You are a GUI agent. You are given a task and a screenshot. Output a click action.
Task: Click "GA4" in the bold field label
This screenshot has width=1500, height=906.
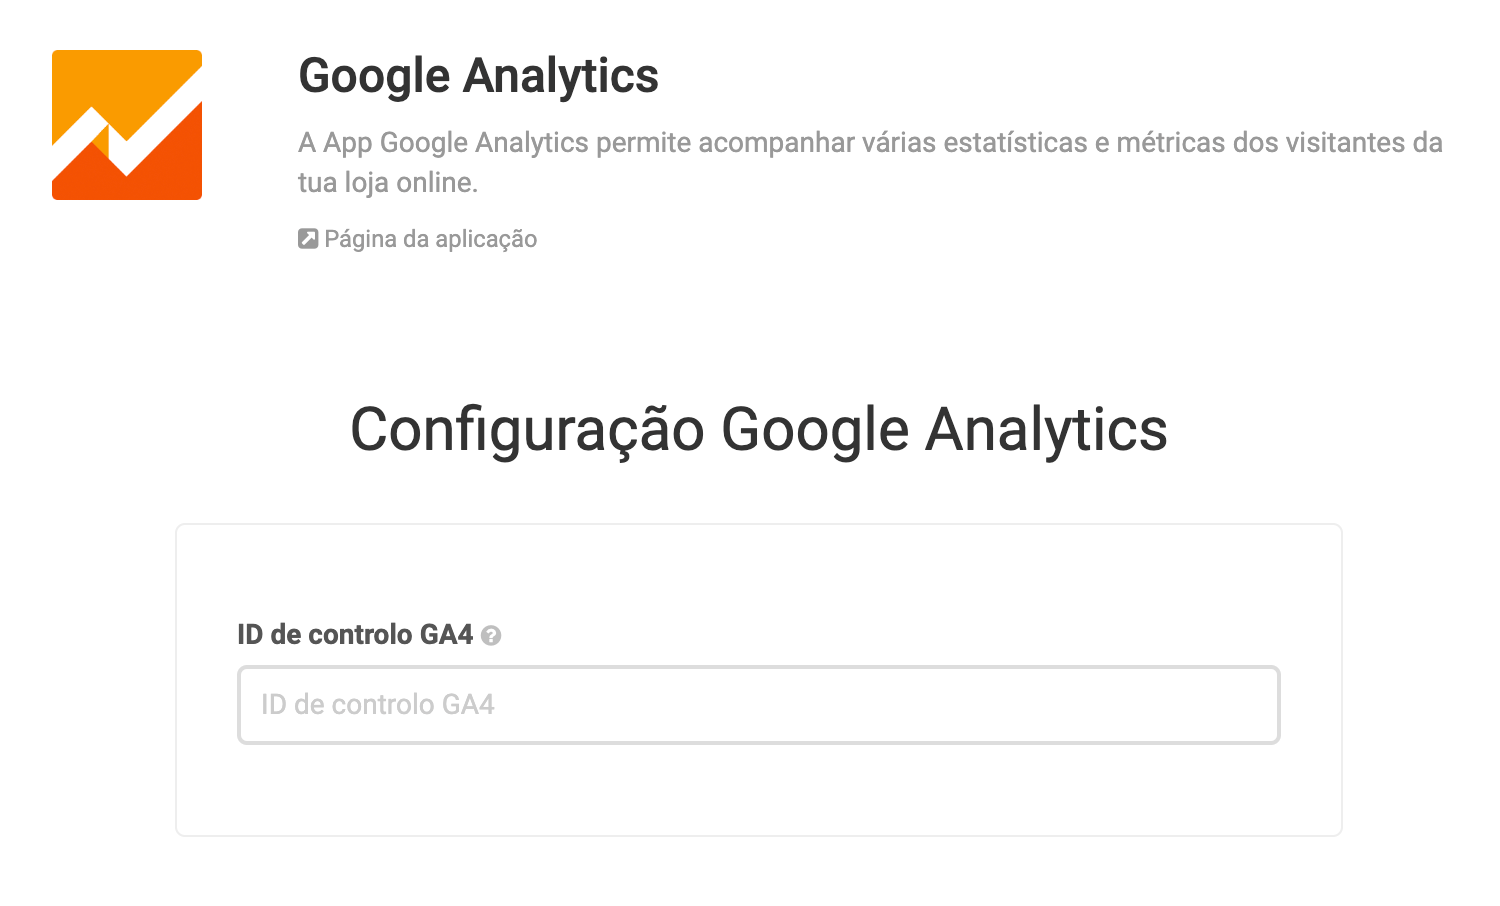coord(446,635)
